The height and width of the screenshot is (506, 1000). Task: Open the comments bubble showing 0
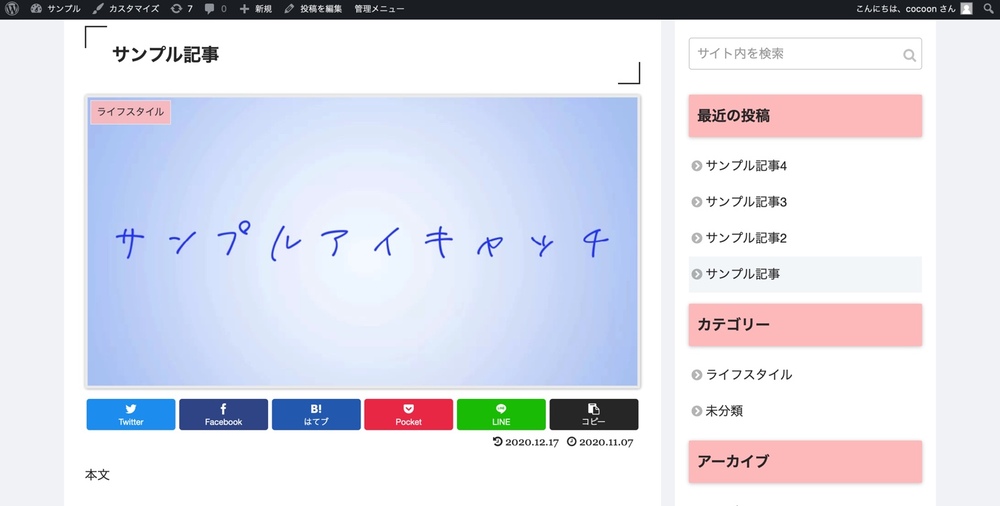[x=216, y=9]
